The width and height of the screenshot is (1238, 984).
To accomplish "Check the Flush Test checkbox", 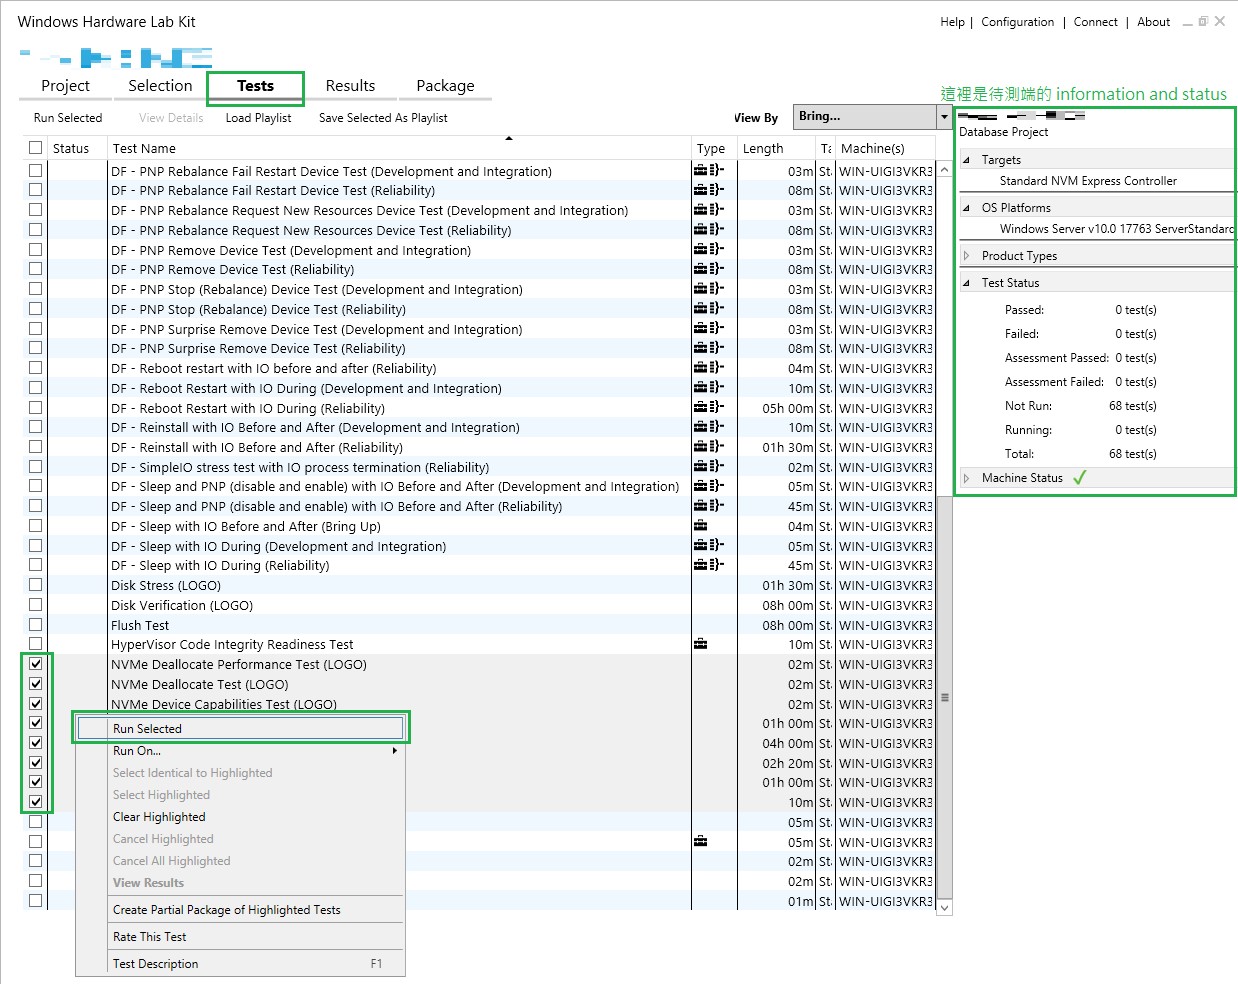I will tap(36, 625).
